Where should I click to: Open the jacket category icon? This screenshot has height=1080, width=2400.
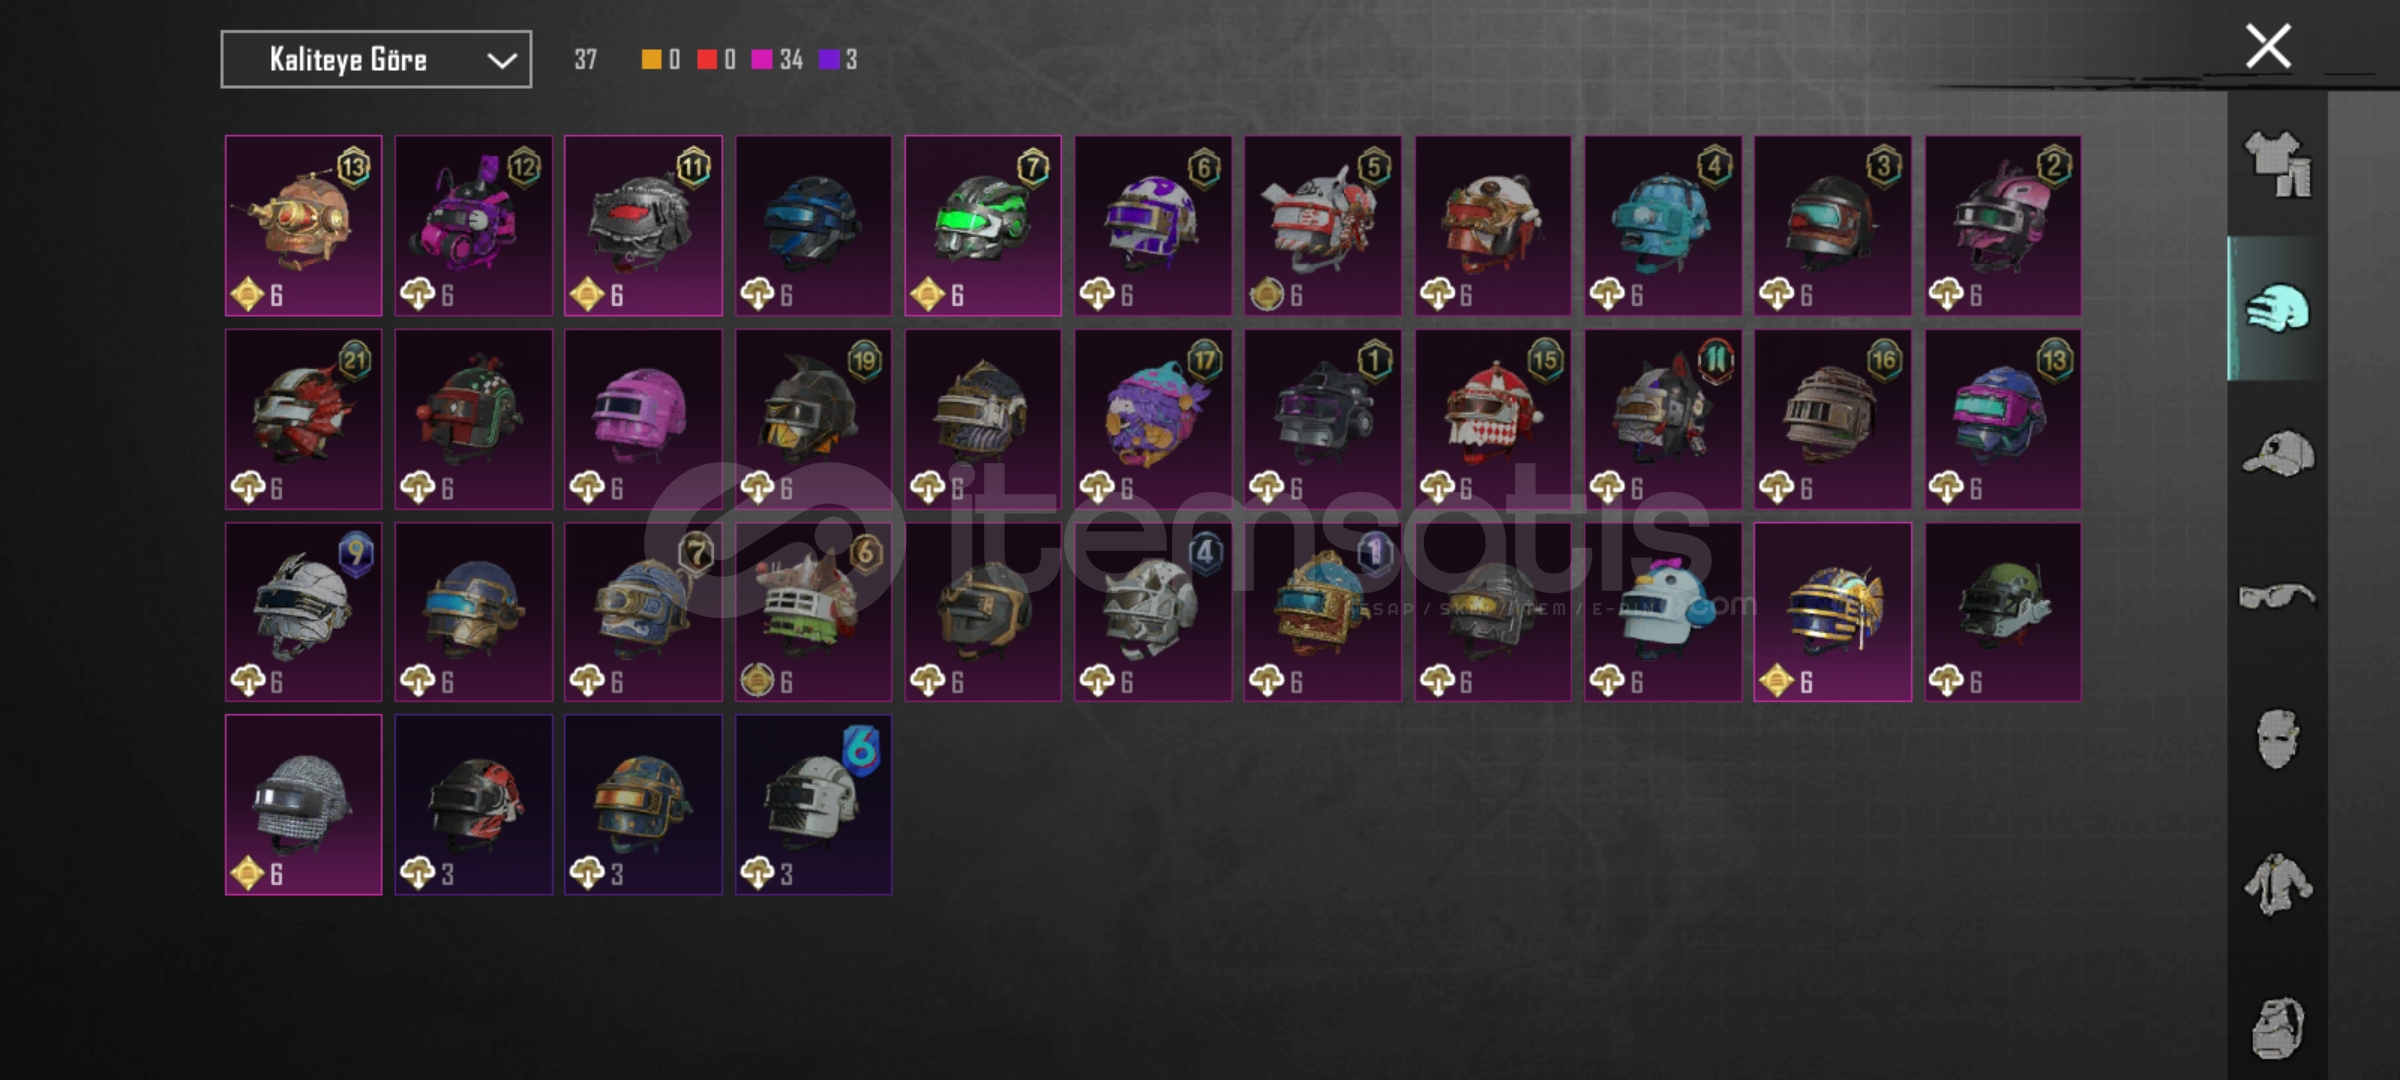click(2277, 884)
